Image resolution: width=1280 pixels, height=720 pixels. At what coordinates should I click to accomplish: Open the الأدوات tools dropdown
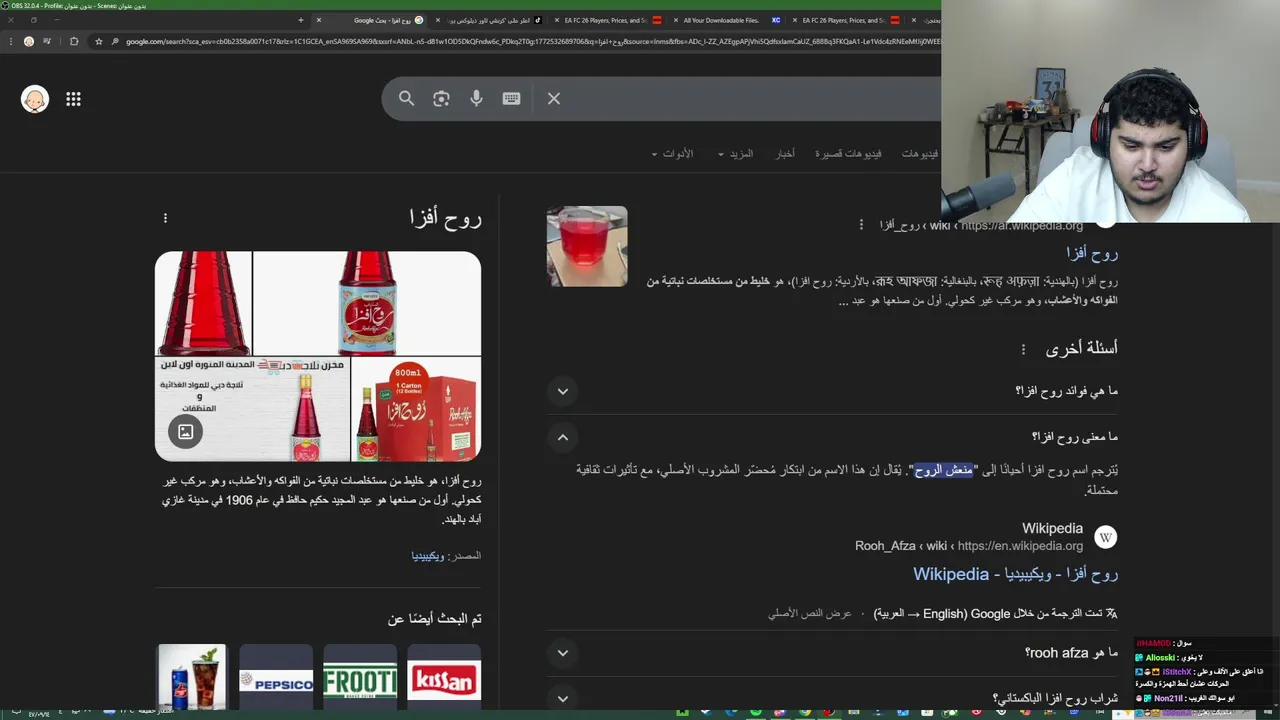pyautogui.click(x=672, y=154)
